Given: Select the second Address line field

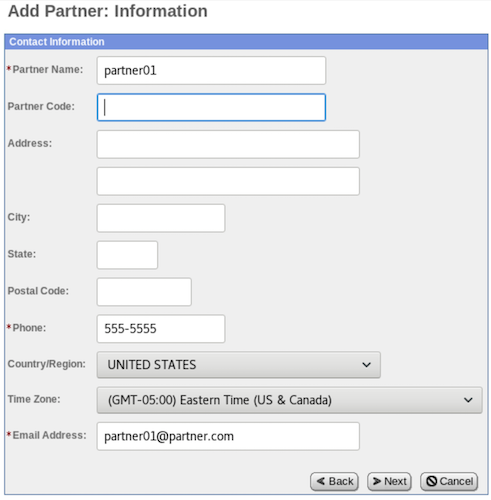Looking at the screenshot, I should click(228, 181).
